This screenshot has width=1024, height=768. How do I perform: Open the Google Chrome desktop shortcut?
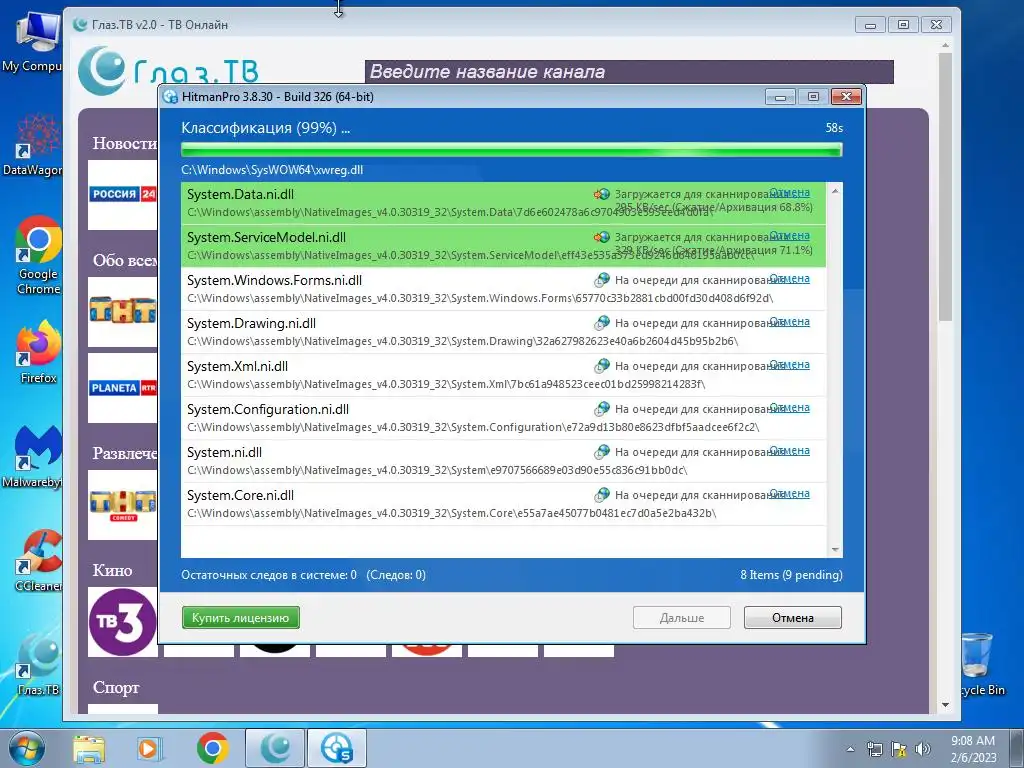[x=38, y=256]
